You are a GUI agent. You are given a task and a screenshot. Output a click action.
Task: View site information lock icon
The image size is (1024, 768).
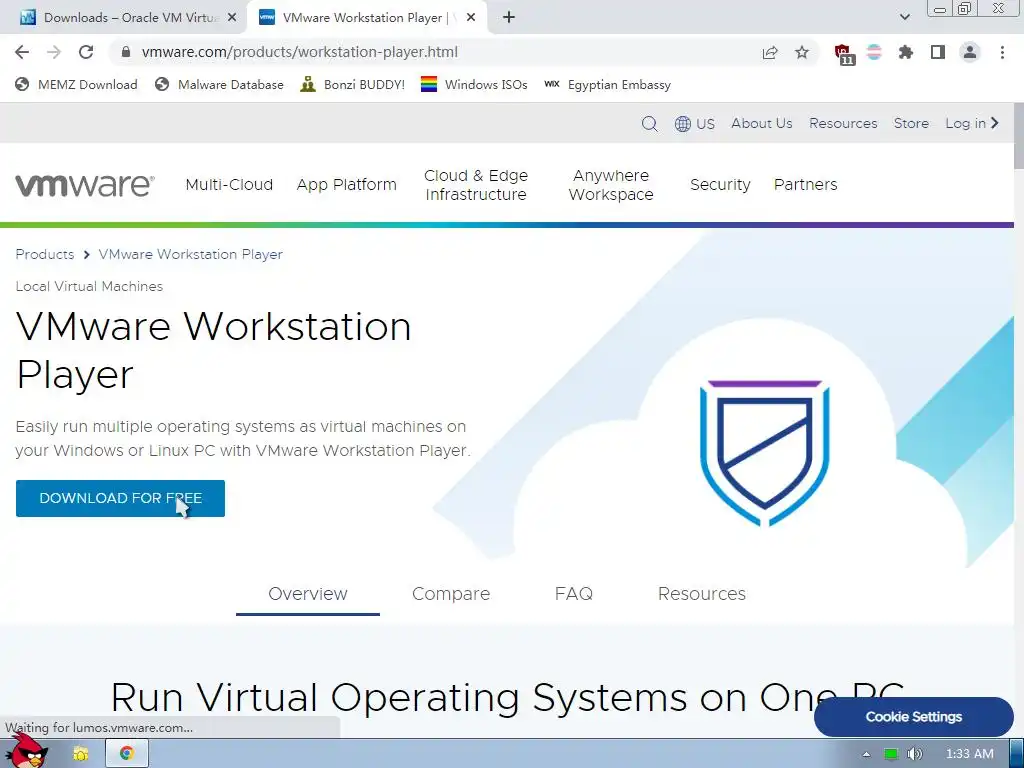(127, 52)
